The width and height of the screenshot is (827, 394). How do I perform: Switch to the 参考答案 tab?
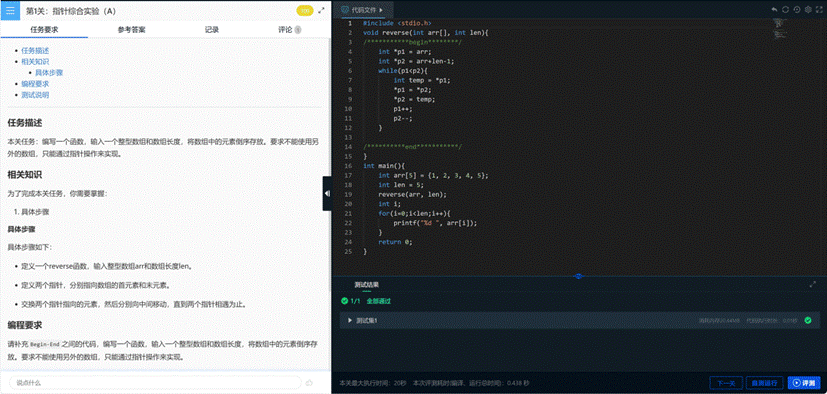(131, 30)
